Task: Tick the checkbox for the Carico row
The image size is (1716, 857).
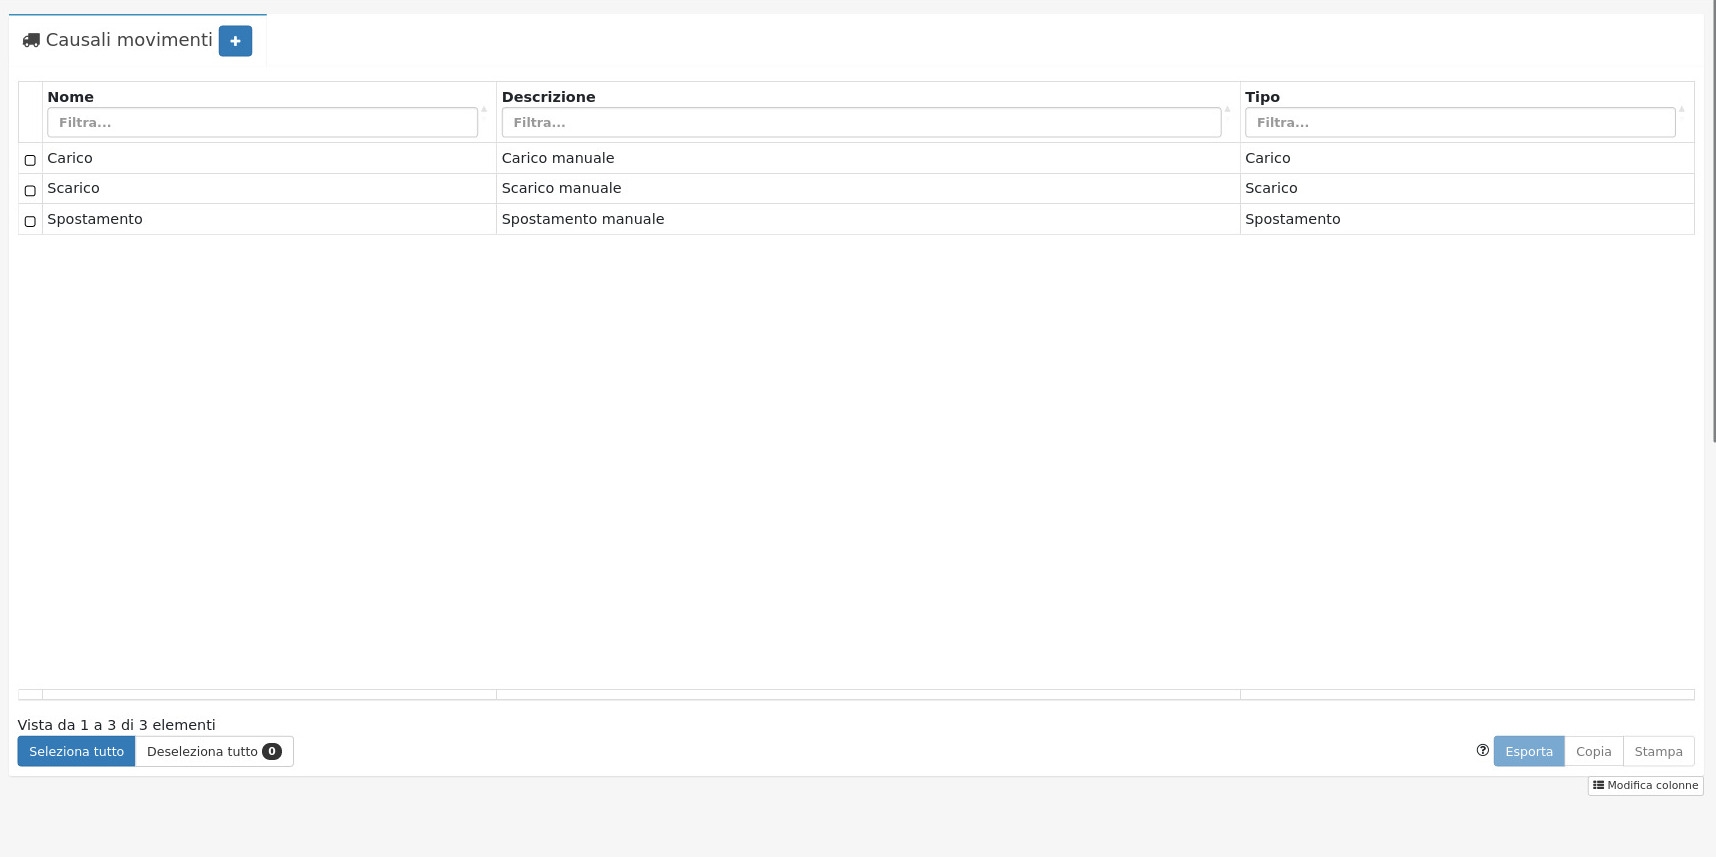Action: 30,160
